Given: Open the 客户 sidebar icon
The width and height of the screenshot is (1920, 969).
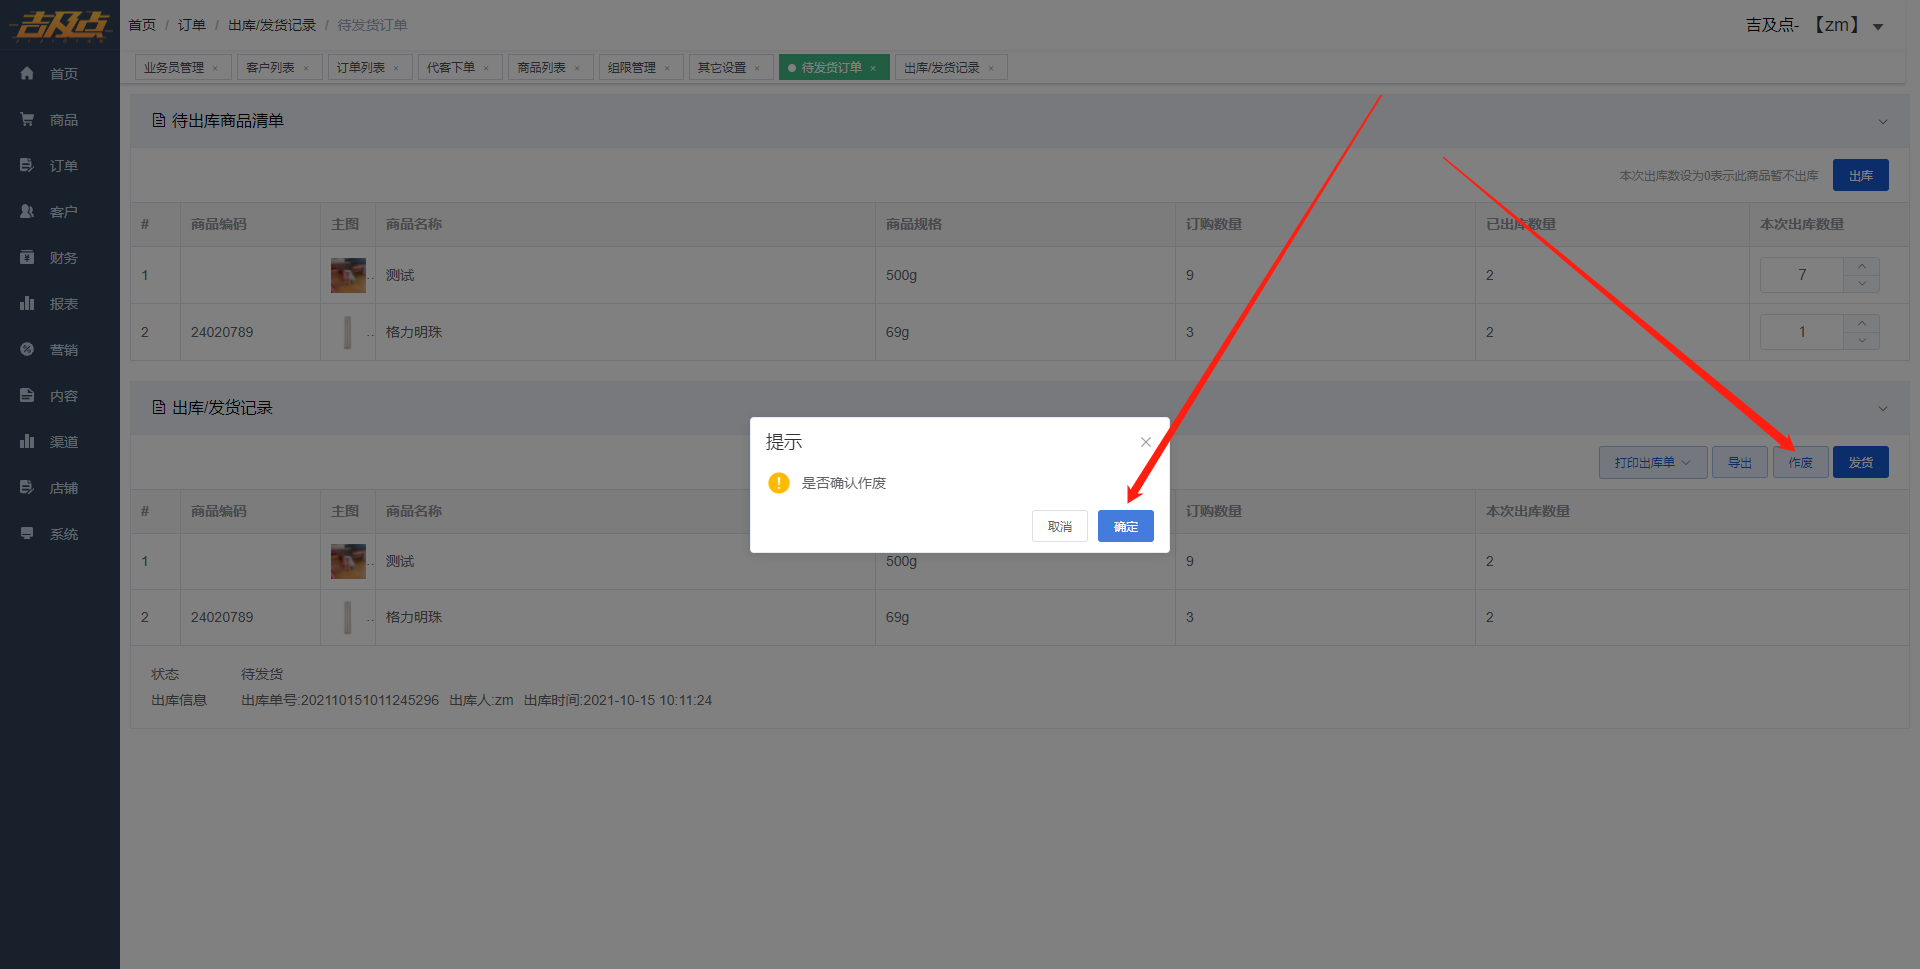Looking at the screenshot, I should [27, 211].
